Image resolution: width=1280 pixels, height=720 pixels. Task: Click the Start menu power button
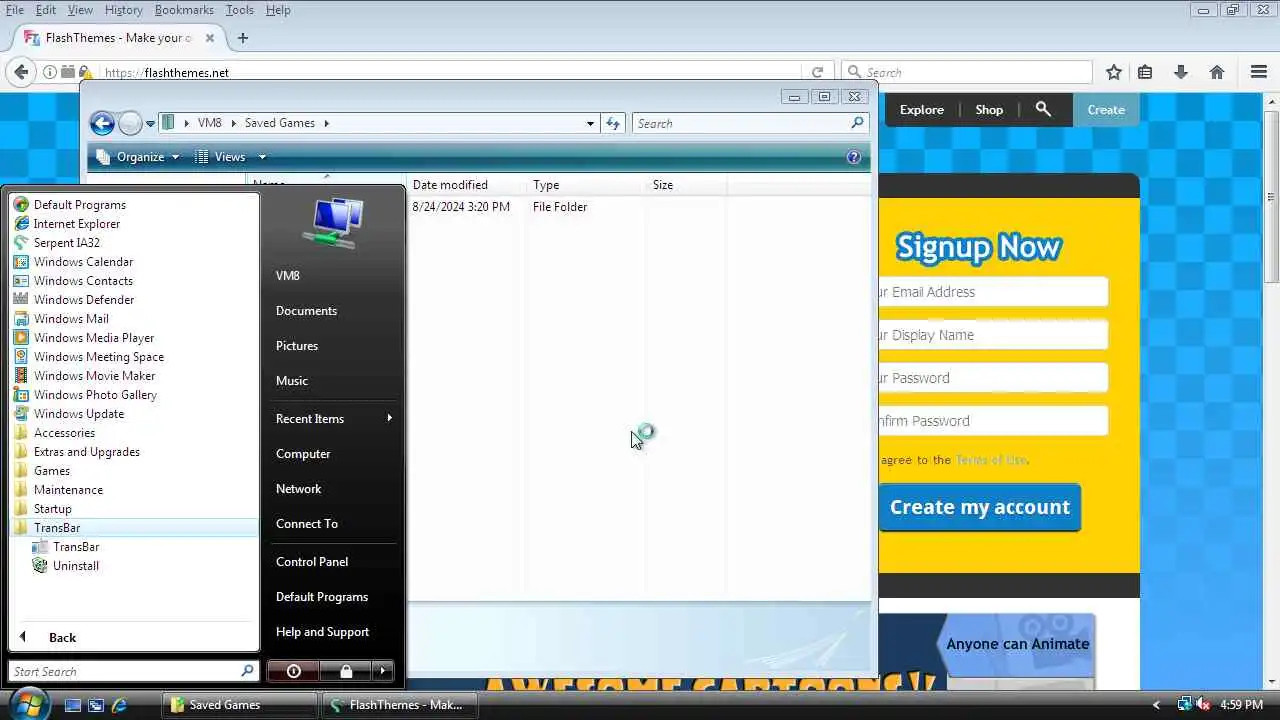click(x=293, y=671)
